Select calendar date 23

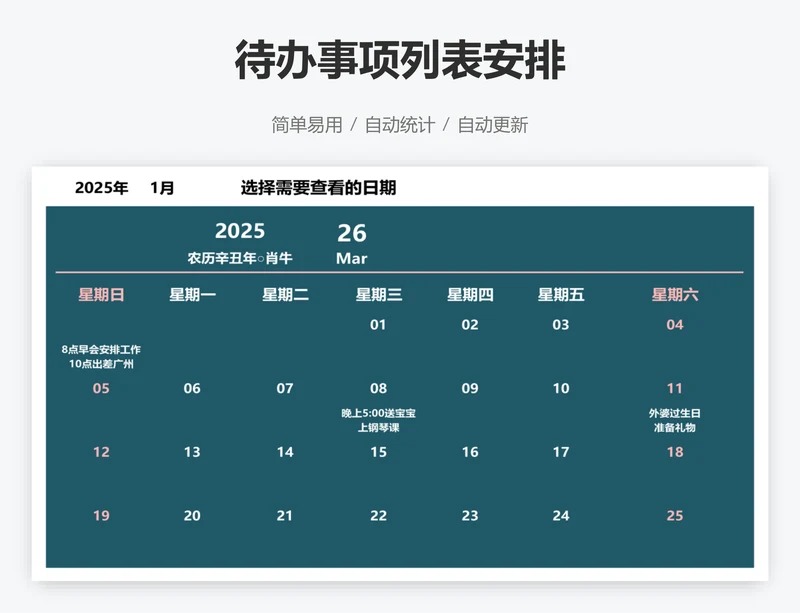[x=470, y=516]
